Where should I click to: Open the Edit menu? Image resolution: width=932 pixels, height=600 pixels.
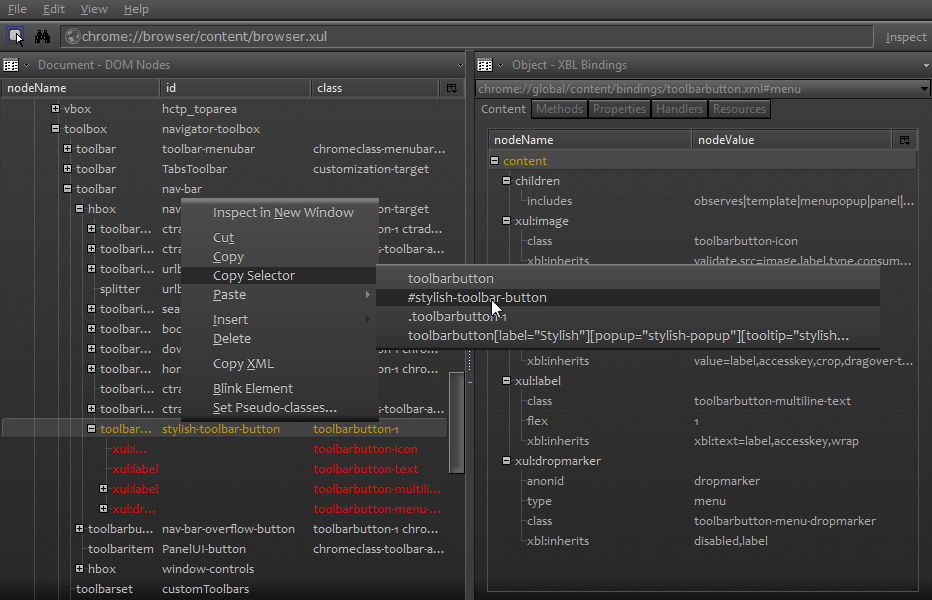[53, 9]
